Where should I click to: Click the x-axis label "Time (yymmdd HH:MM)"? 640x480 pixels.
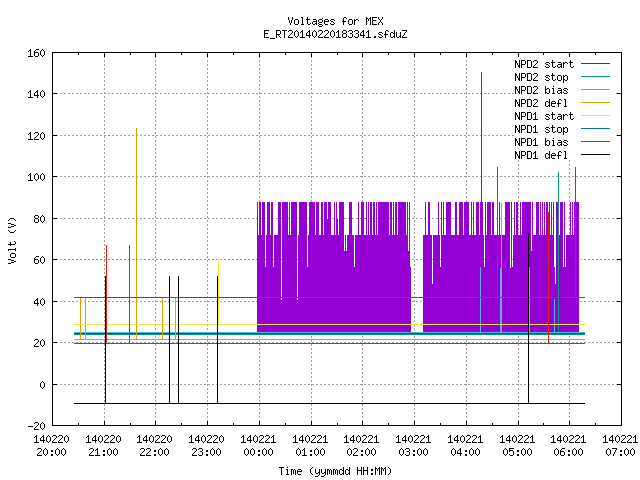[x=335, y=471]
